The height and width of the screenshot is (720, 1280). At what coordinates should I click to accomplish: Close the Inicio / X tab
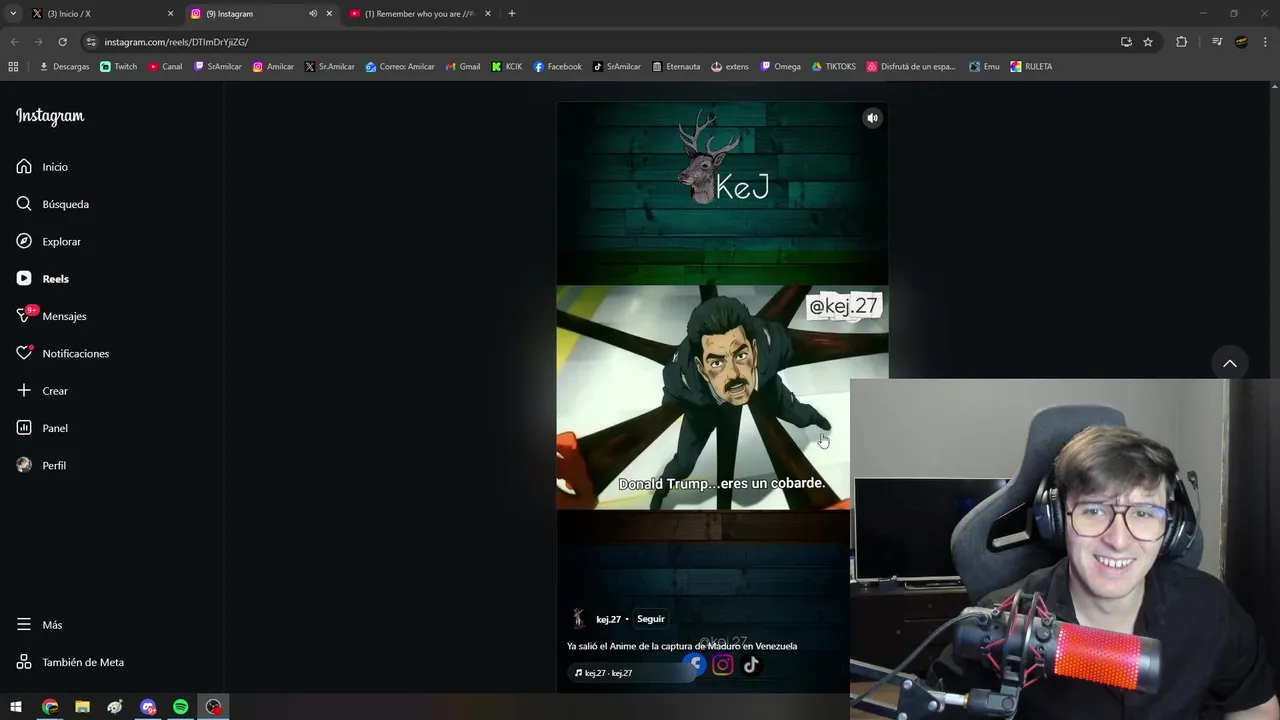click(x=170, y=14)
